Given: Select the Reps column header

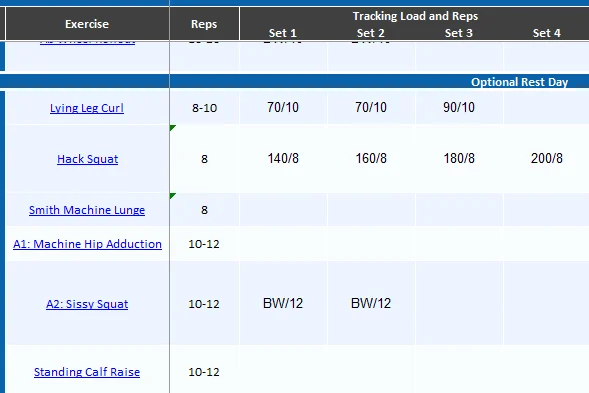Looking at the screenshot, I should coord(204,24).
